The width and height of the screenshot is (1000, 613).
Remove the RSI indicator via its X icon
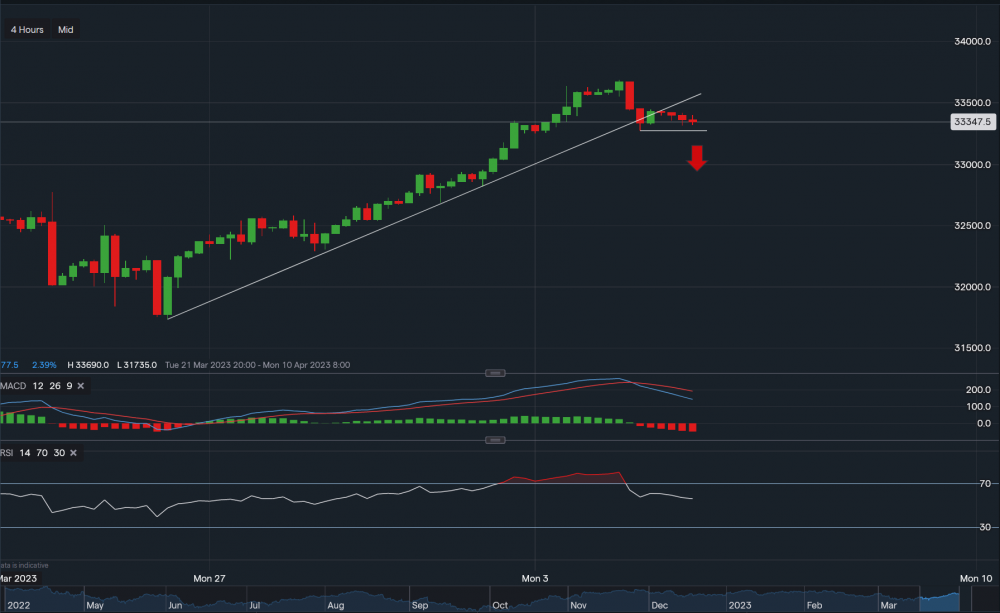[71, 452]
